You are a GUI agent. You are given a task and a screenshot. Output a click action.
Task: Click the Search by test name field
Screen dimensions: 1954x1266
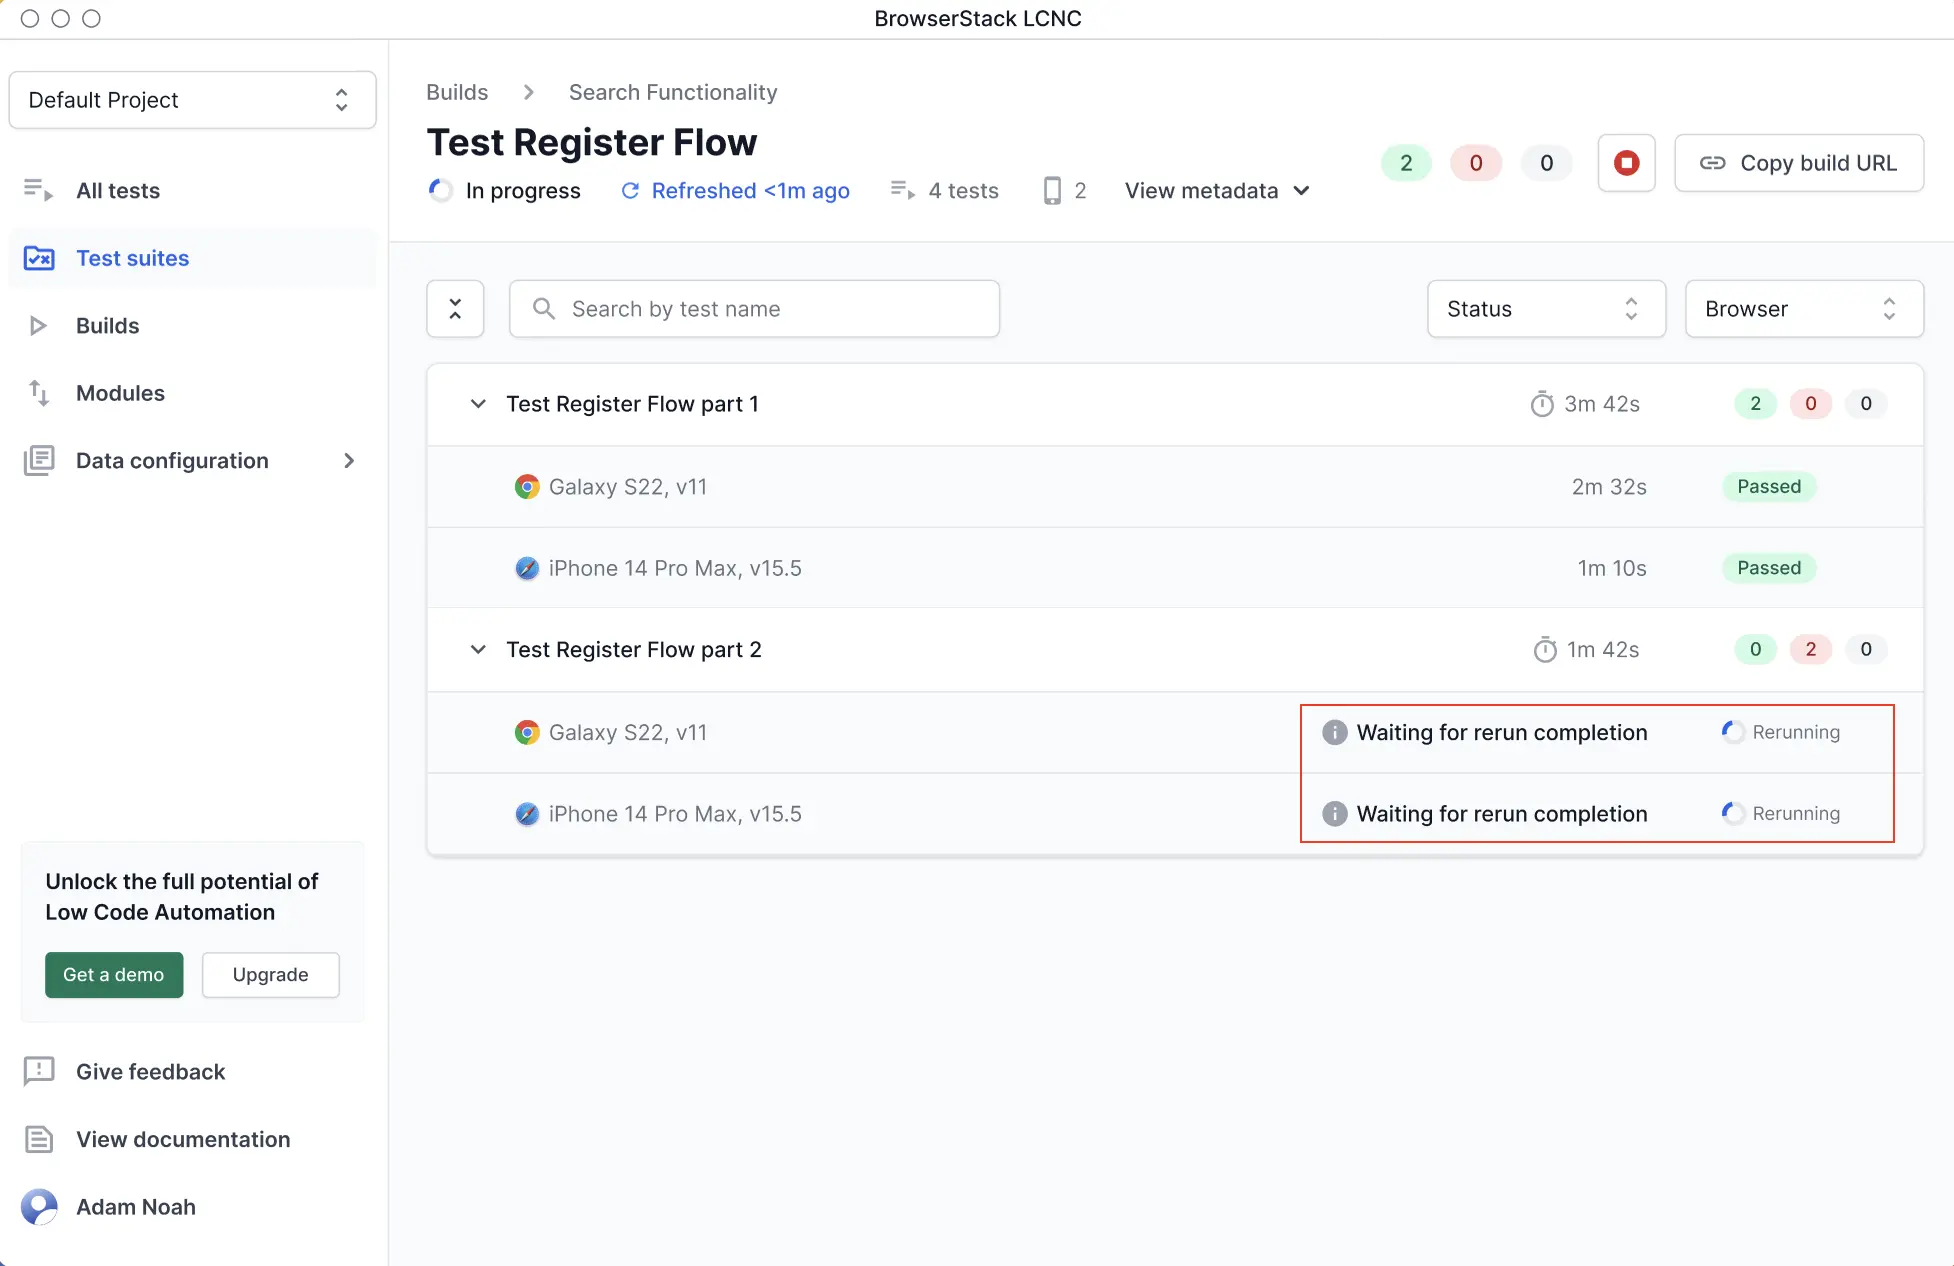[754, 309]
